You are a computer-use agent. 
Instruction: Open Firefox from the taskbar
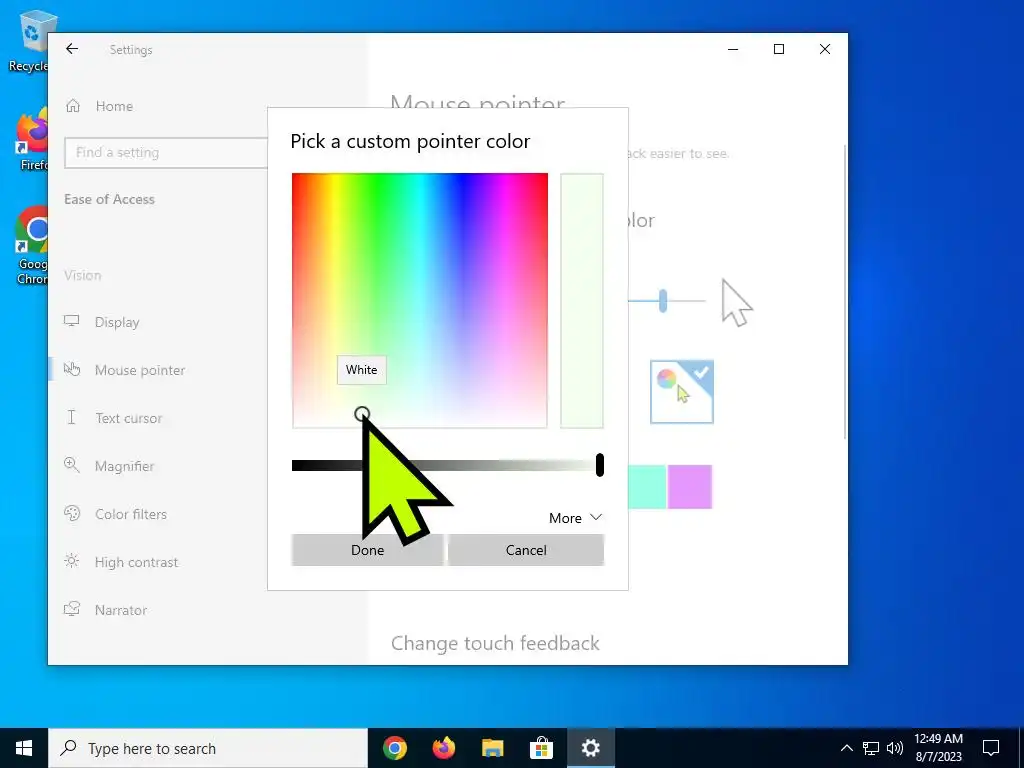click(x=443, y=748)
